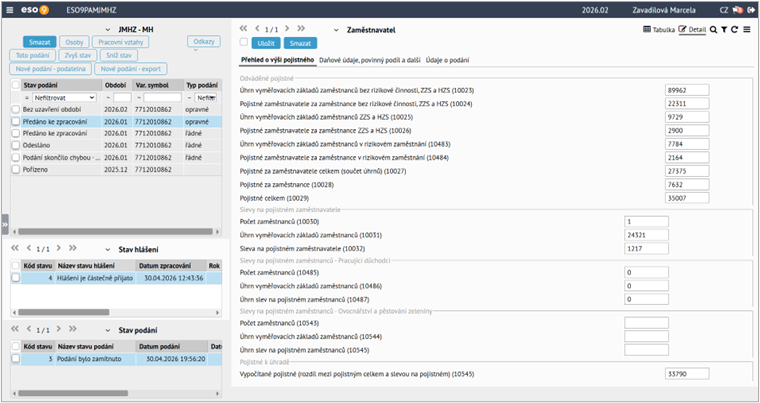
Task: Collapse the Stav hlášení panel chevron
Action: (108, 250)
